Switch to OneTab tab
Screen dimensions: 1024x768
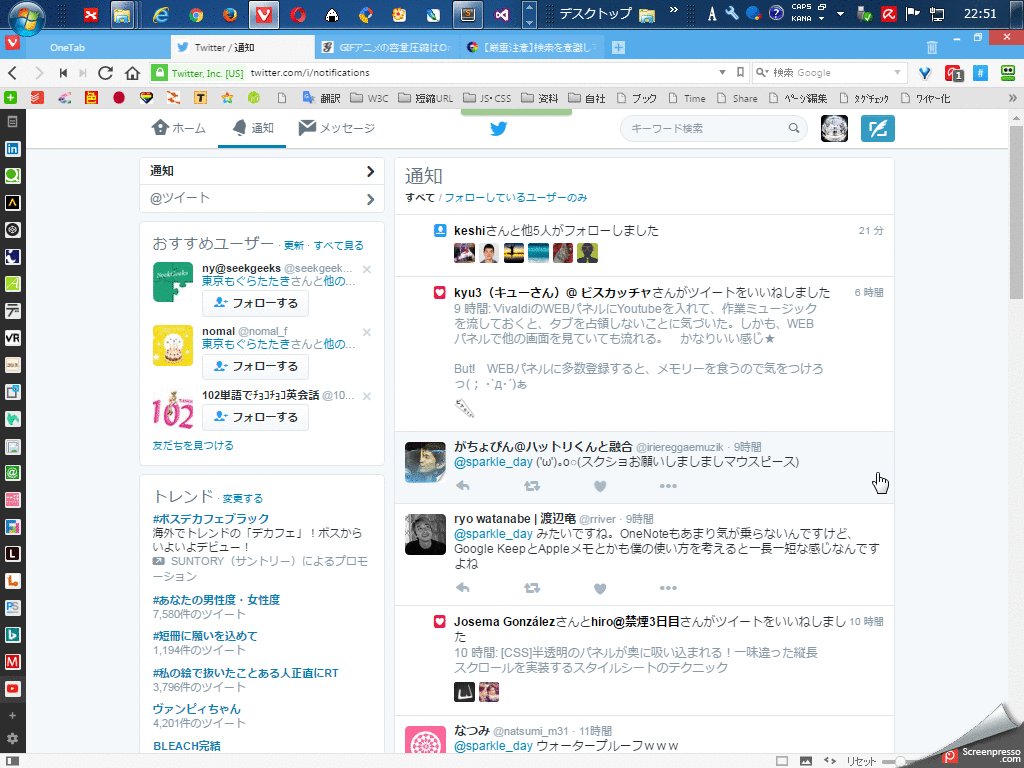point(98,47)
